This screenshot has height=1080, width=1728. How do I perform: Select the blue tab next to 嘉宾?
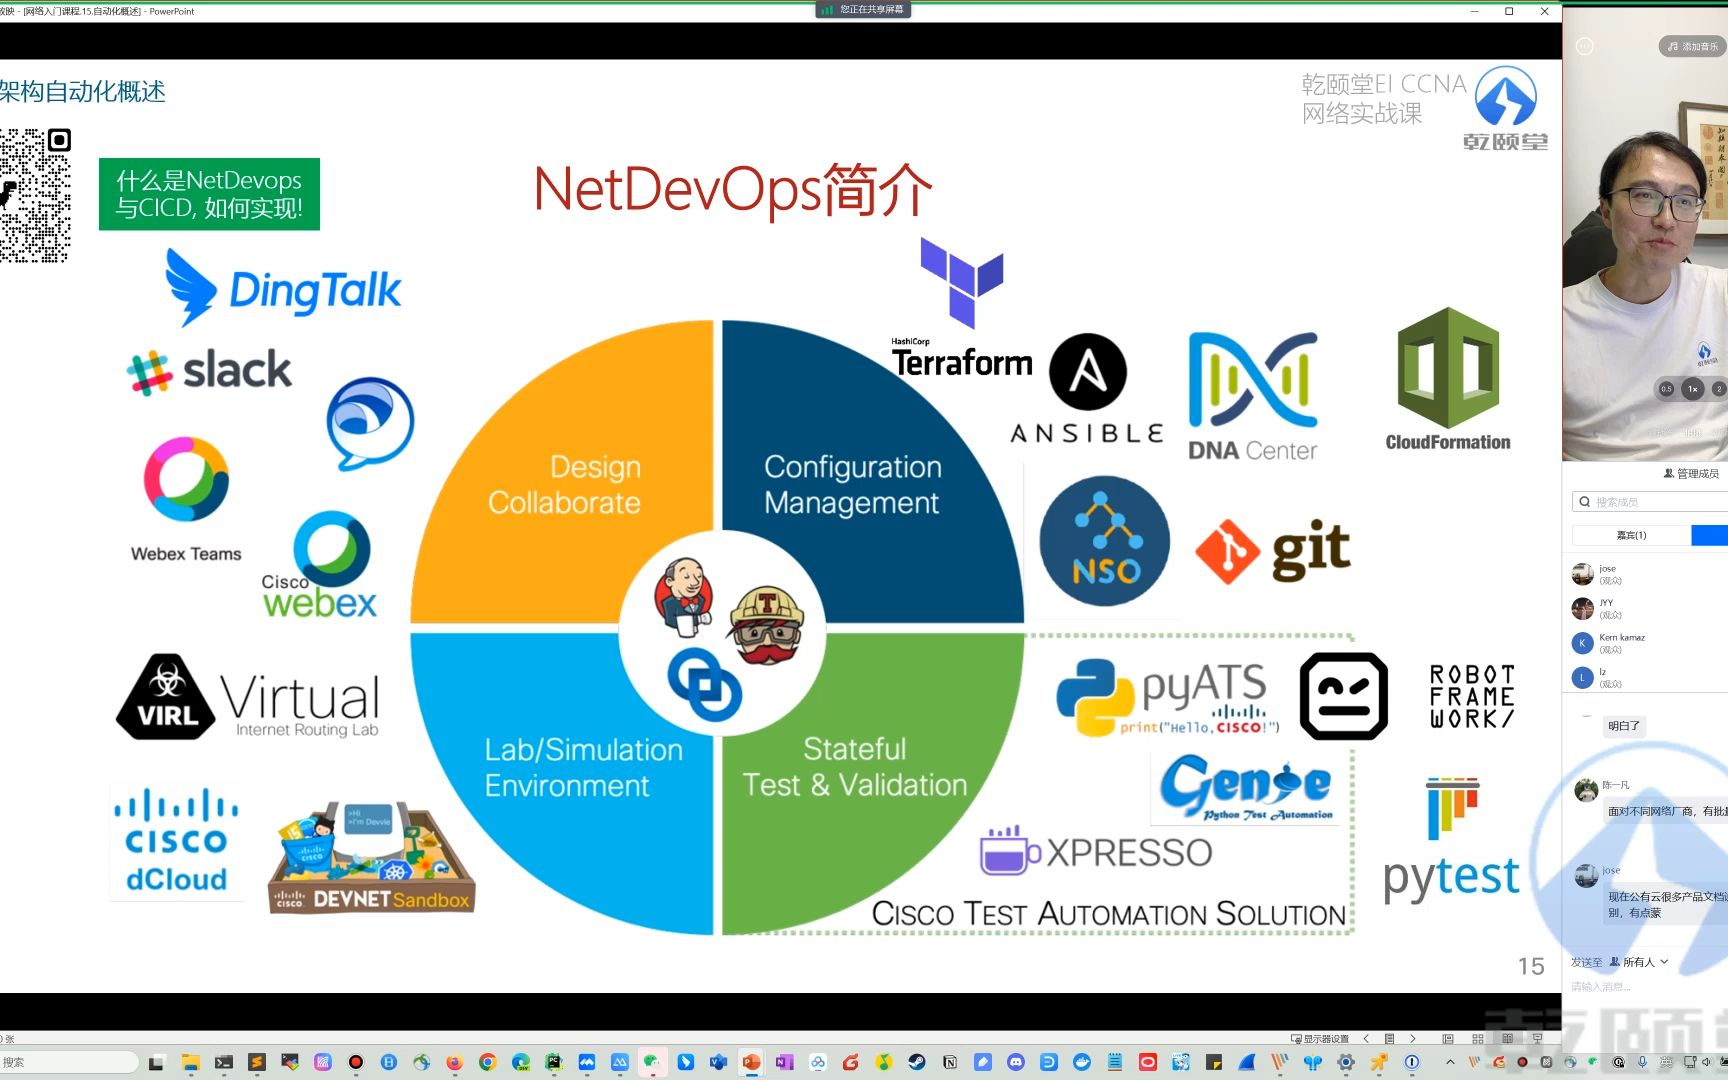point(1710,535)
